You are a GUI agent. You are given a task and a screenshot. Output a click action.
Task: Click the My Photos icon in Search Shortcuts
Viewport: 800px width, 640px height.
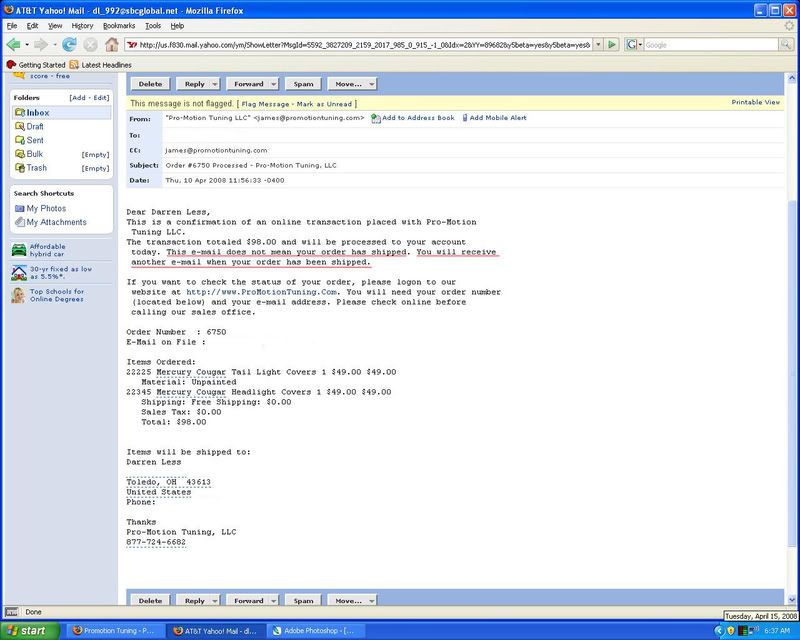(x=19, y=208)
